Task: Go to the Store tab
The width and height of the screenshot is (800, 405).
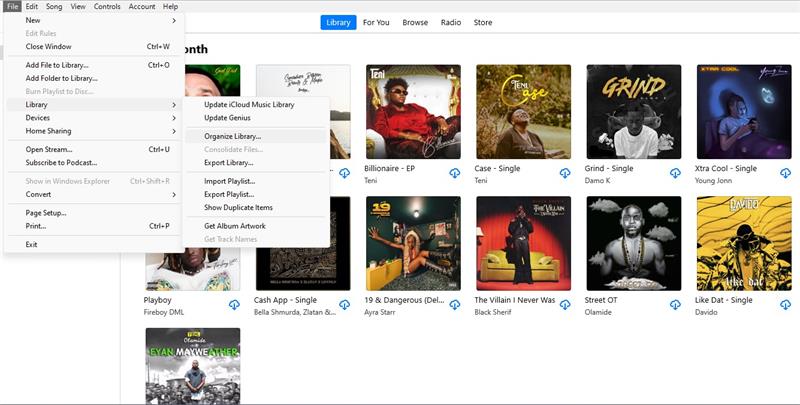Action: coord(483,22)
